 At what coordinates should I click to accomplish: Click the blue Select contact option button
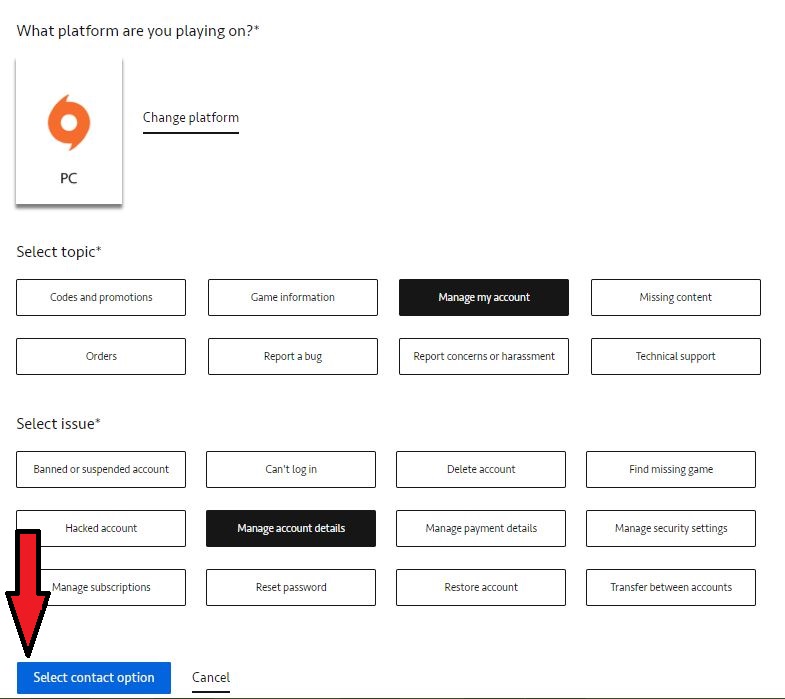[94, 678]
